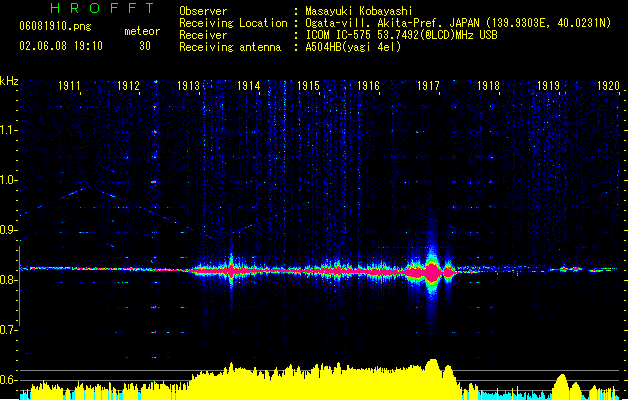The height and width of the screenshot is (400, 629).
Task: Click the 1911 time marker
Action: (x=69, y=86)
